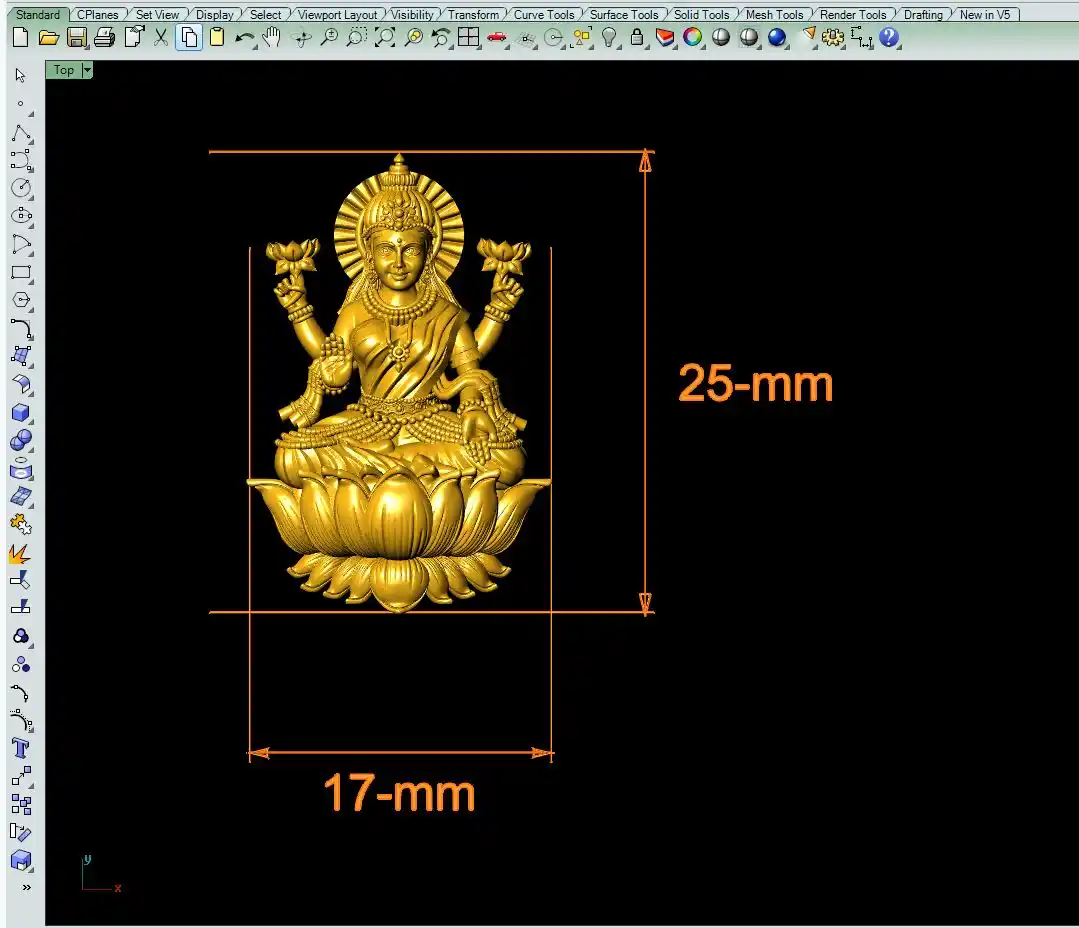
Task: Open the Help question mark button
Action: click(x=889, y=38)
